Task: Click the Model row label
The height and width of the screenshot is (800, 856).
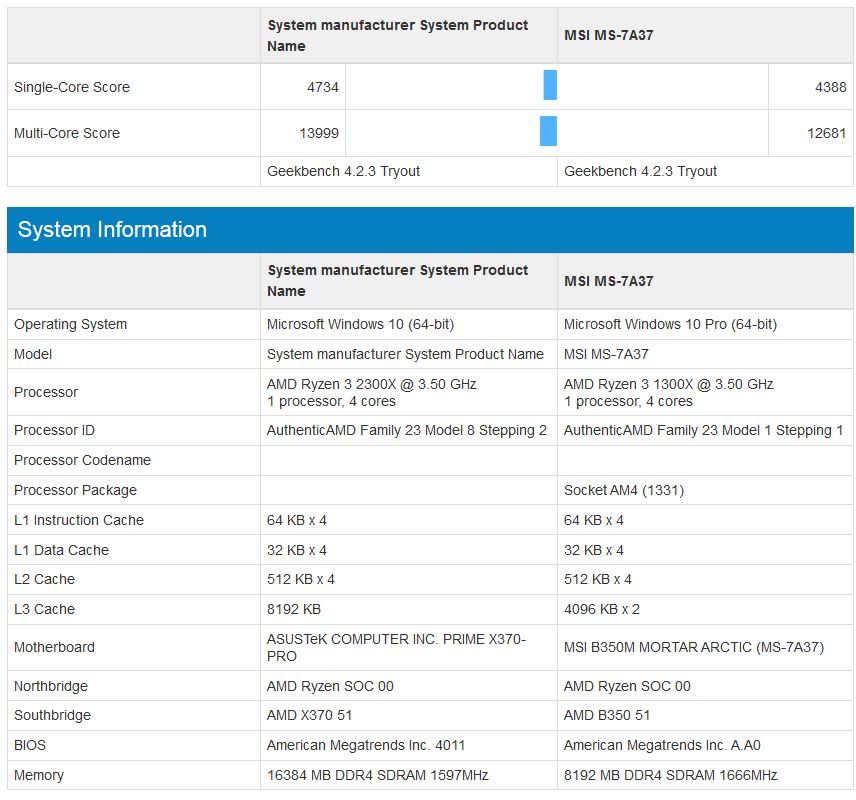Action: (33, 354)
